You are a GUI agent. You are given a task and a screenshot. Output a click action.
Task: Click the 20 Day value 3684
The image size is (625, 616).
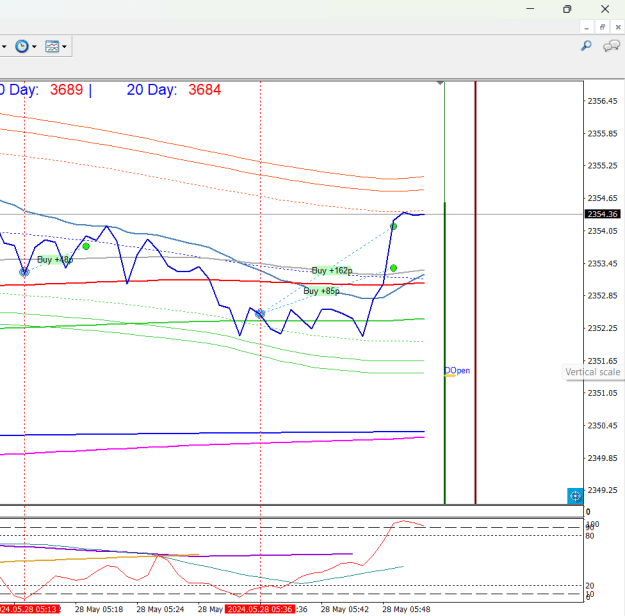point(204,90)
